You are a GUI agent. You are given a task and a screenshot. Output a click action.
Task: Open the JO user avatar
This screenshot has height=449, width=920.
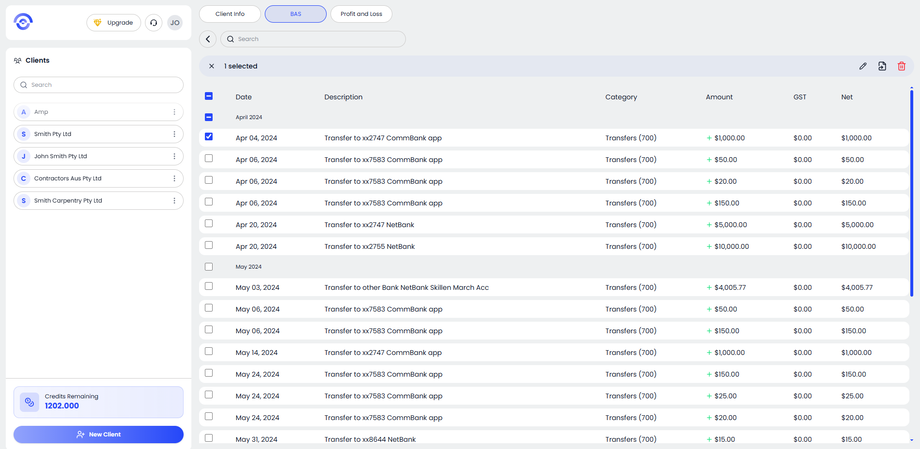click(175, 22)
